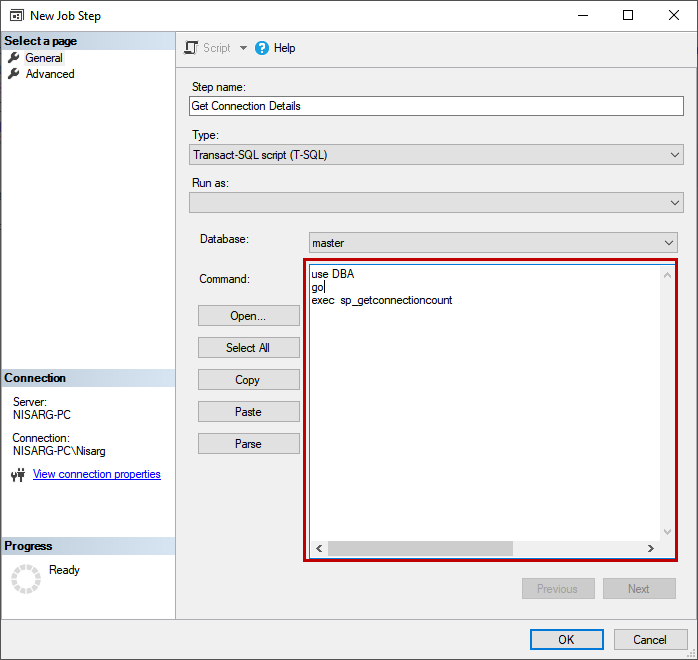This screenshot has width=698, height=660.
Task: Close the New Job Step window
Action: coord(674,16)
